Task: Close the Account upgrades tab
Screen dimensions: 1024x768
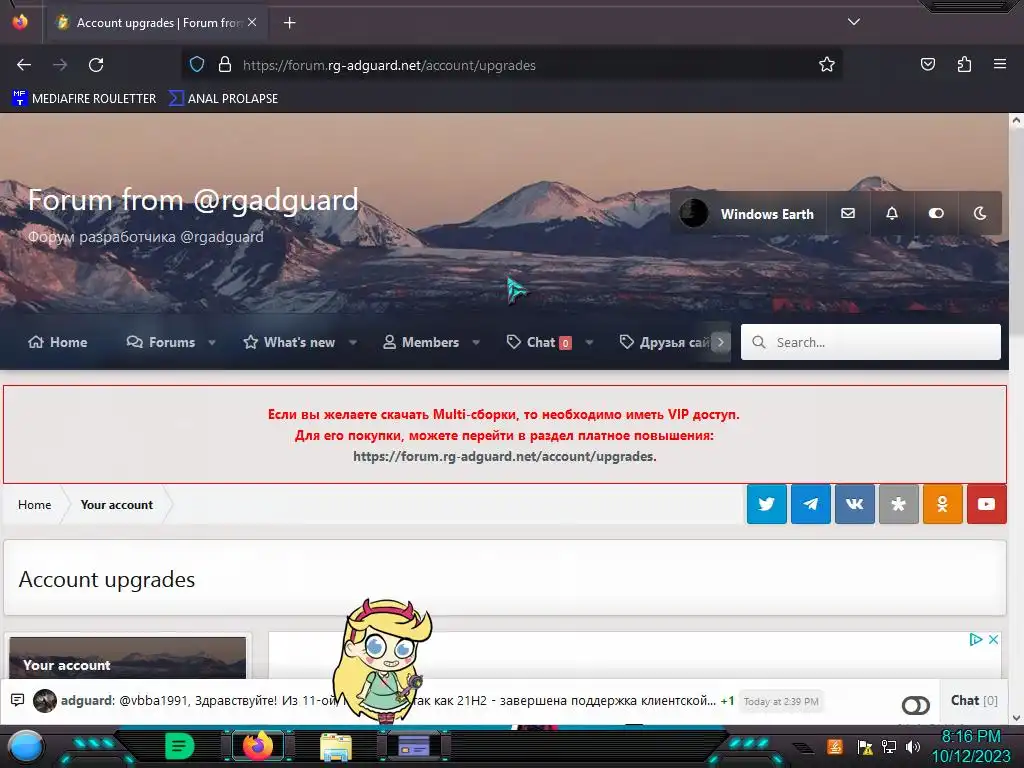Action: click(x=252, y=22)
